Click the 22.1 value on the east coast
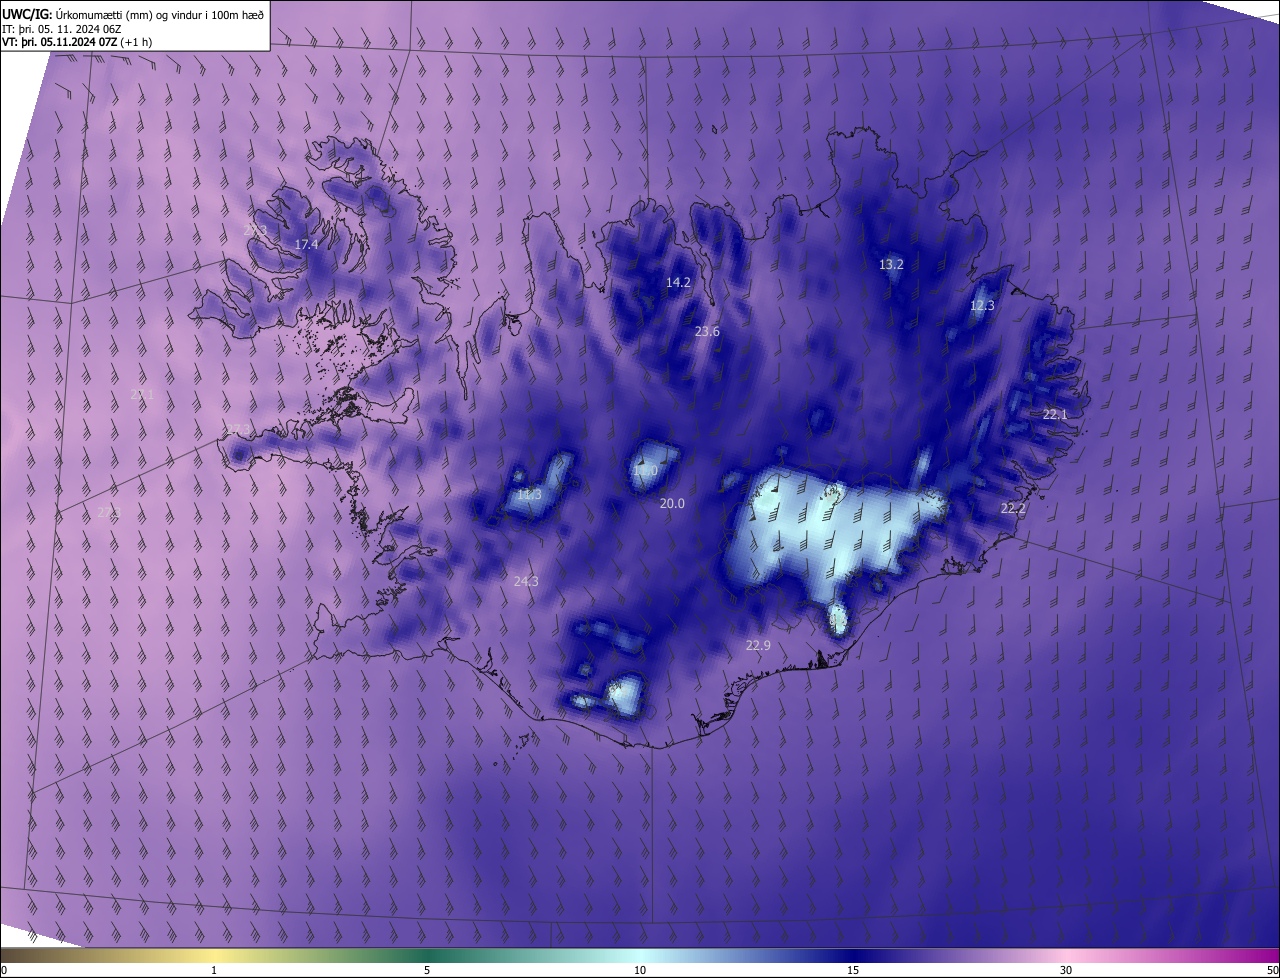The height and width of the screenshot is (978, 1280). [1055, 415]
